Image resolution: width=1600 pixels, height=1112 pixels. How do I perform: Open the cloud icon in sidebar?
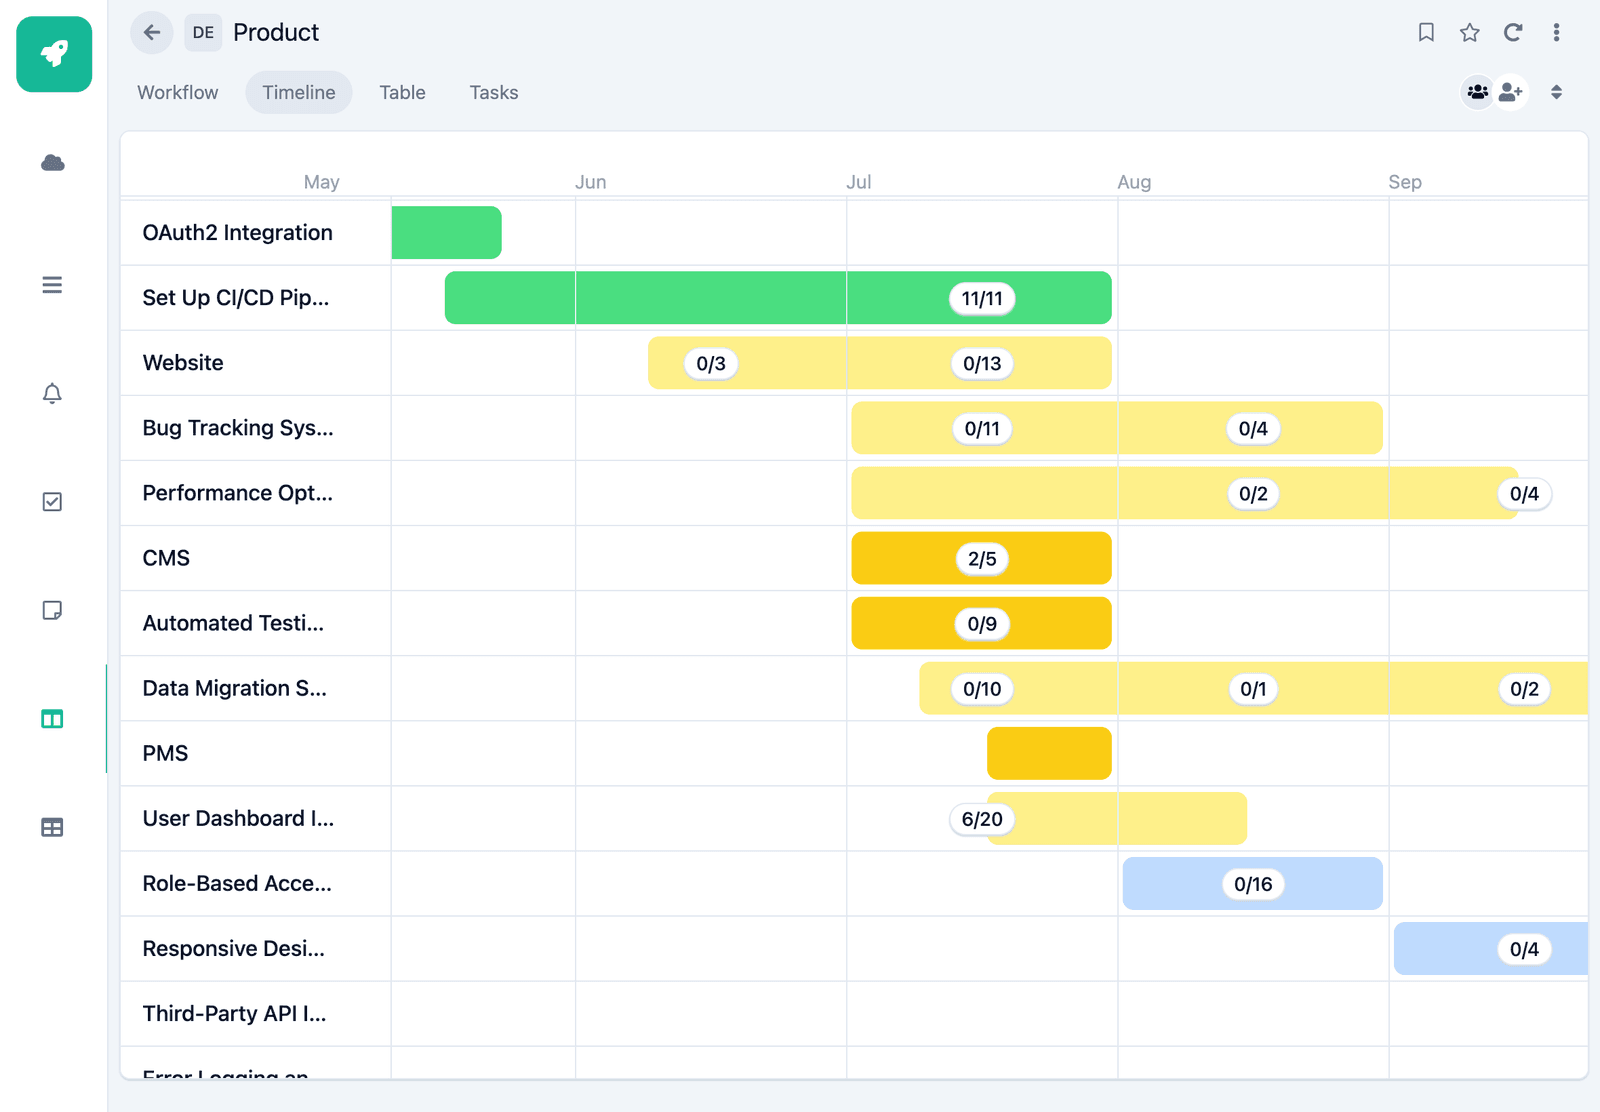coord(53,163)
